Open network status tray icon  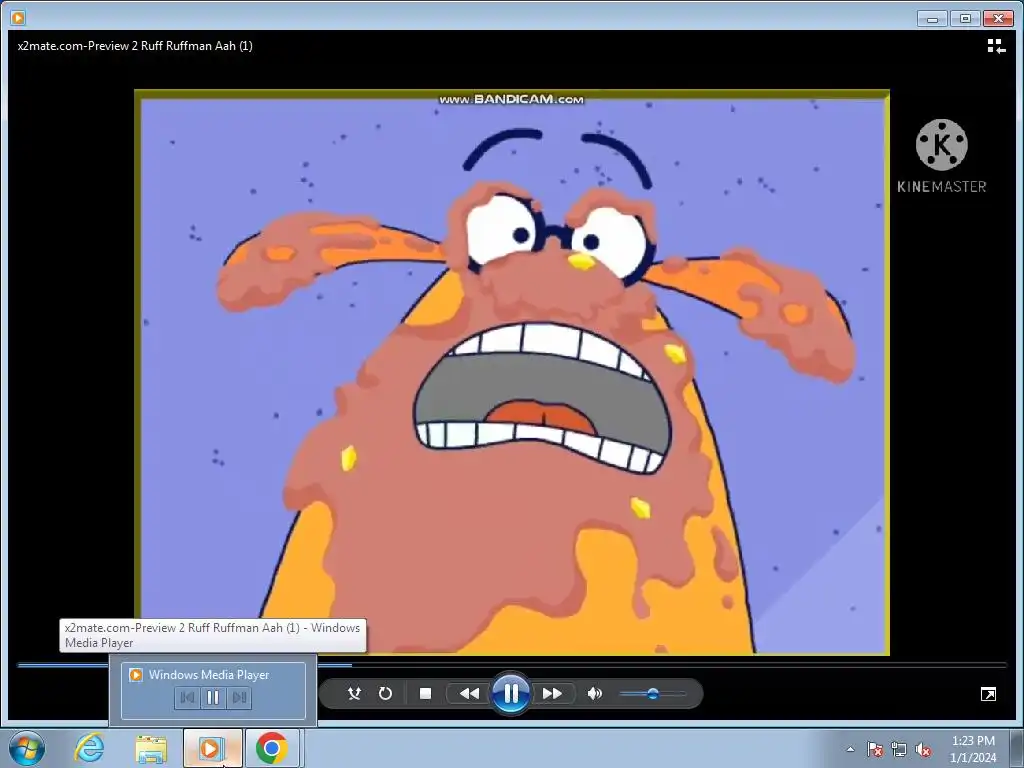tap(899, 749)
